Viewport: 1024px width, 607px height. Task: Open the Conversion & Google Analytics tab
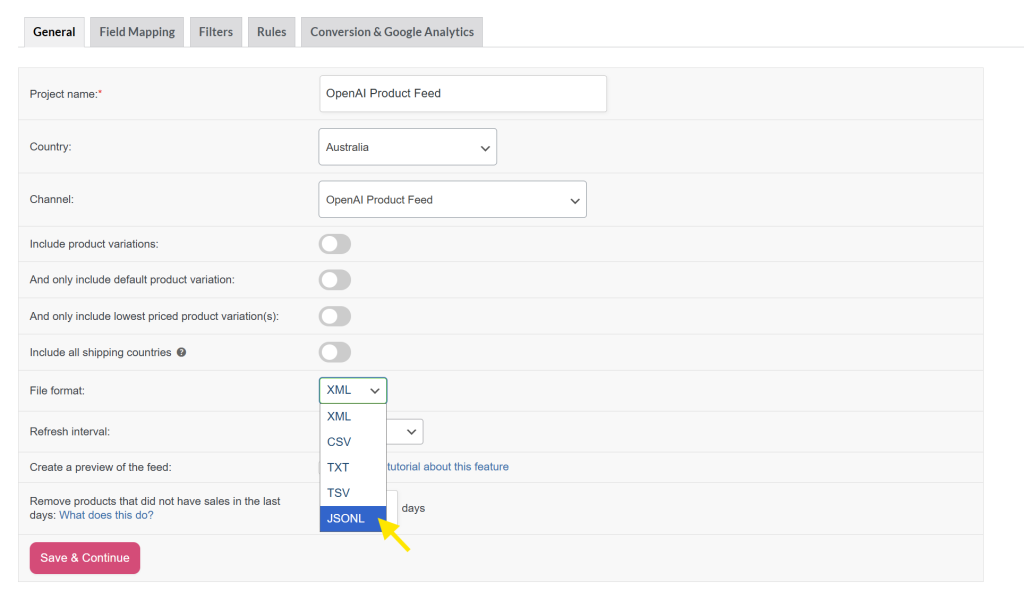(391, 31)
